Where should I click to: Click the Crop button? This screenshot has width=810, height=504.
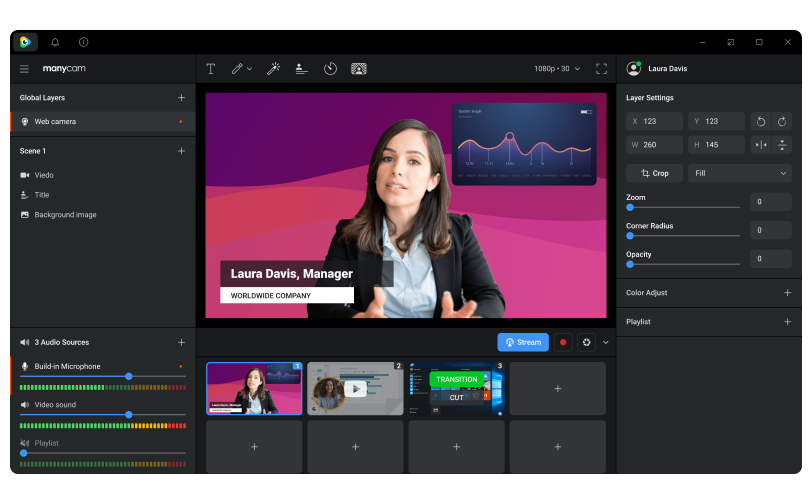pos(655,173)
